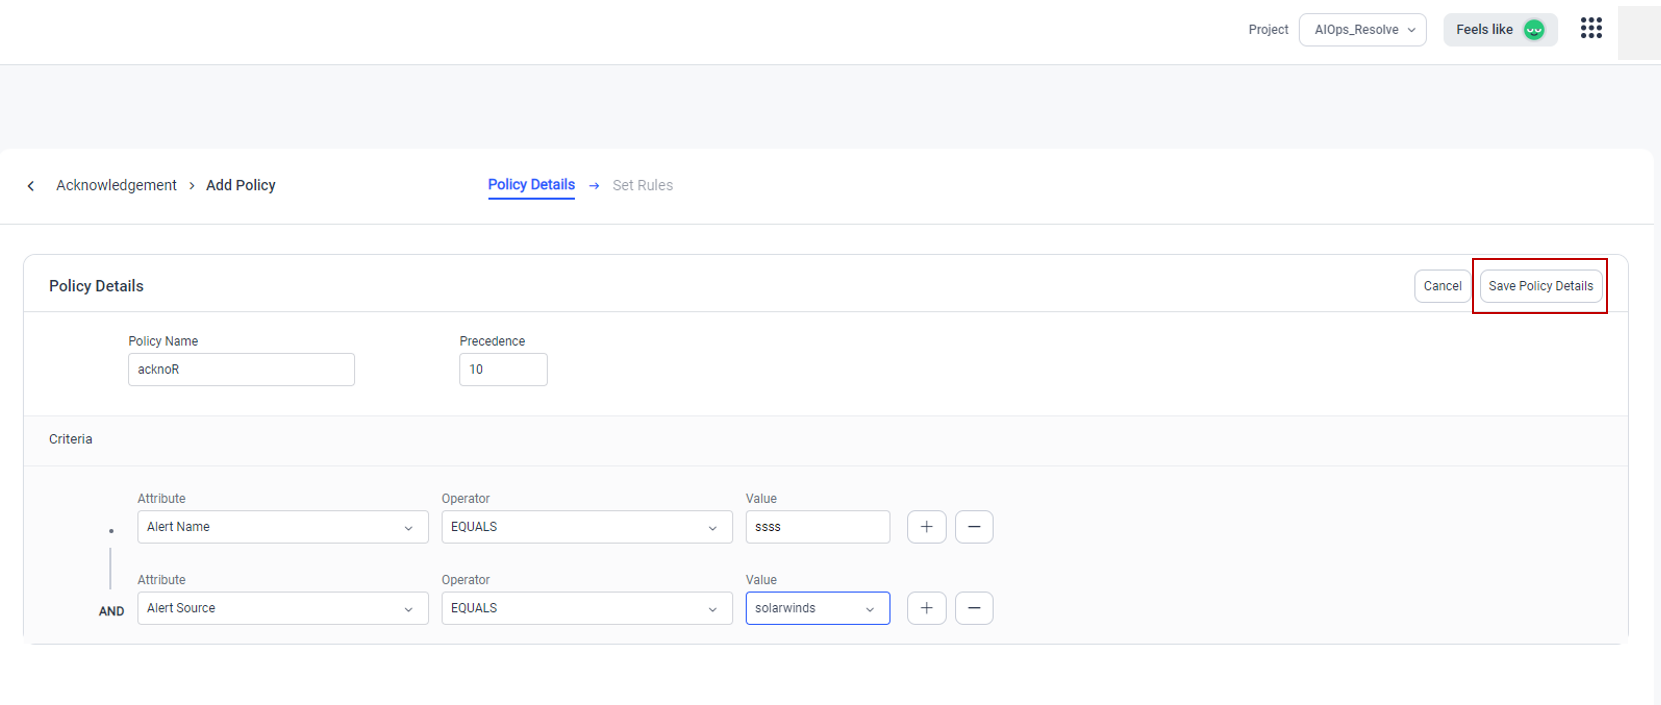Switch to the Set Rules step
The width and height of the screenshot is (1661, 705).
(642, 186)
